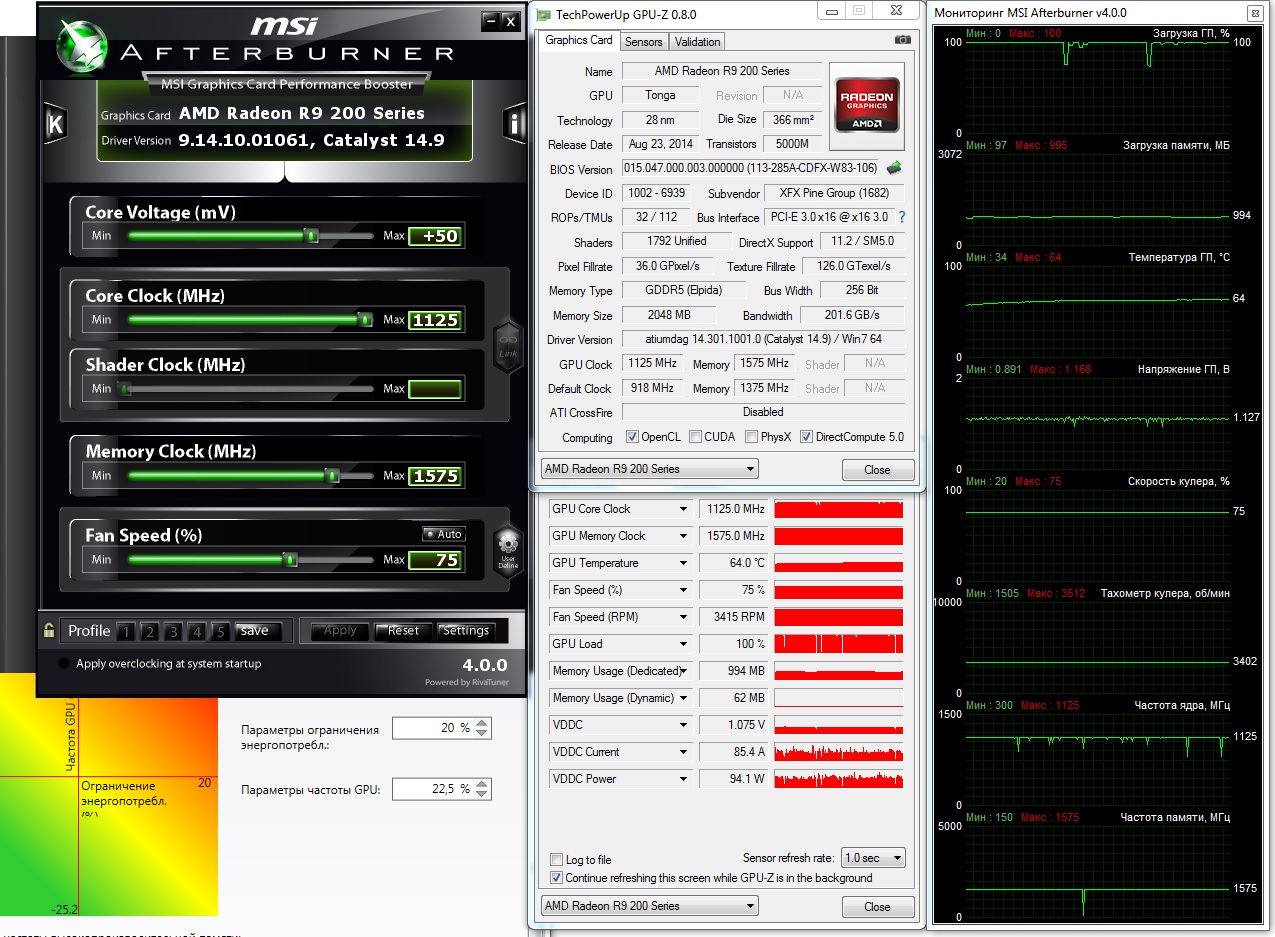Click the fan User Define gear icon

[x=508, y=547]
